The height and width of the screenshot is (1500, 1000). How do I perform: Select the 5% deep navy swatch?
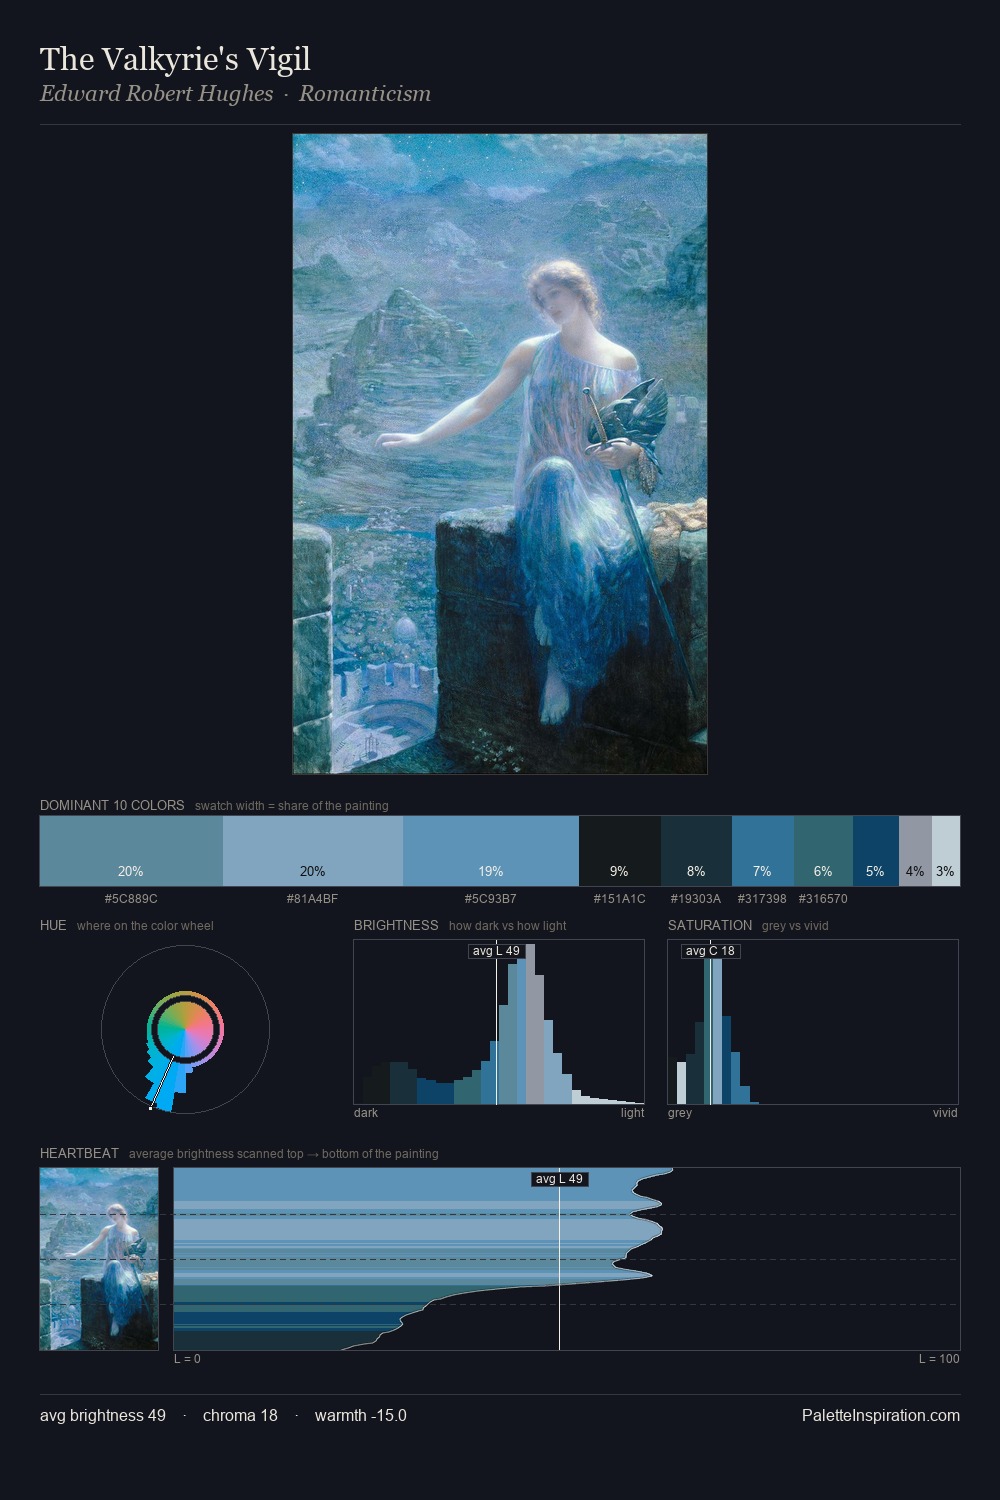click(x=876, y=851)
